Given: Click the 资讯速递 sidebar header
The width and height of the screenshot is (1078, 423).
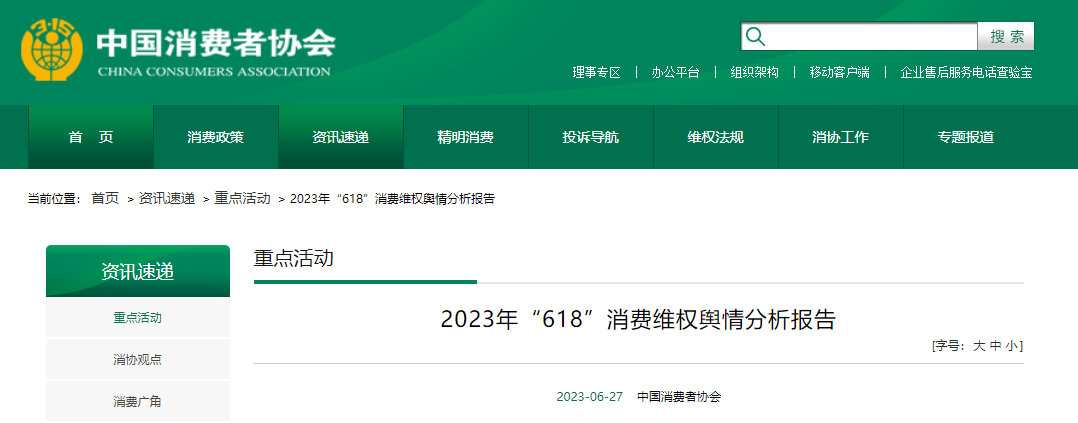Looking at the screenshot, I should [138, 272].
